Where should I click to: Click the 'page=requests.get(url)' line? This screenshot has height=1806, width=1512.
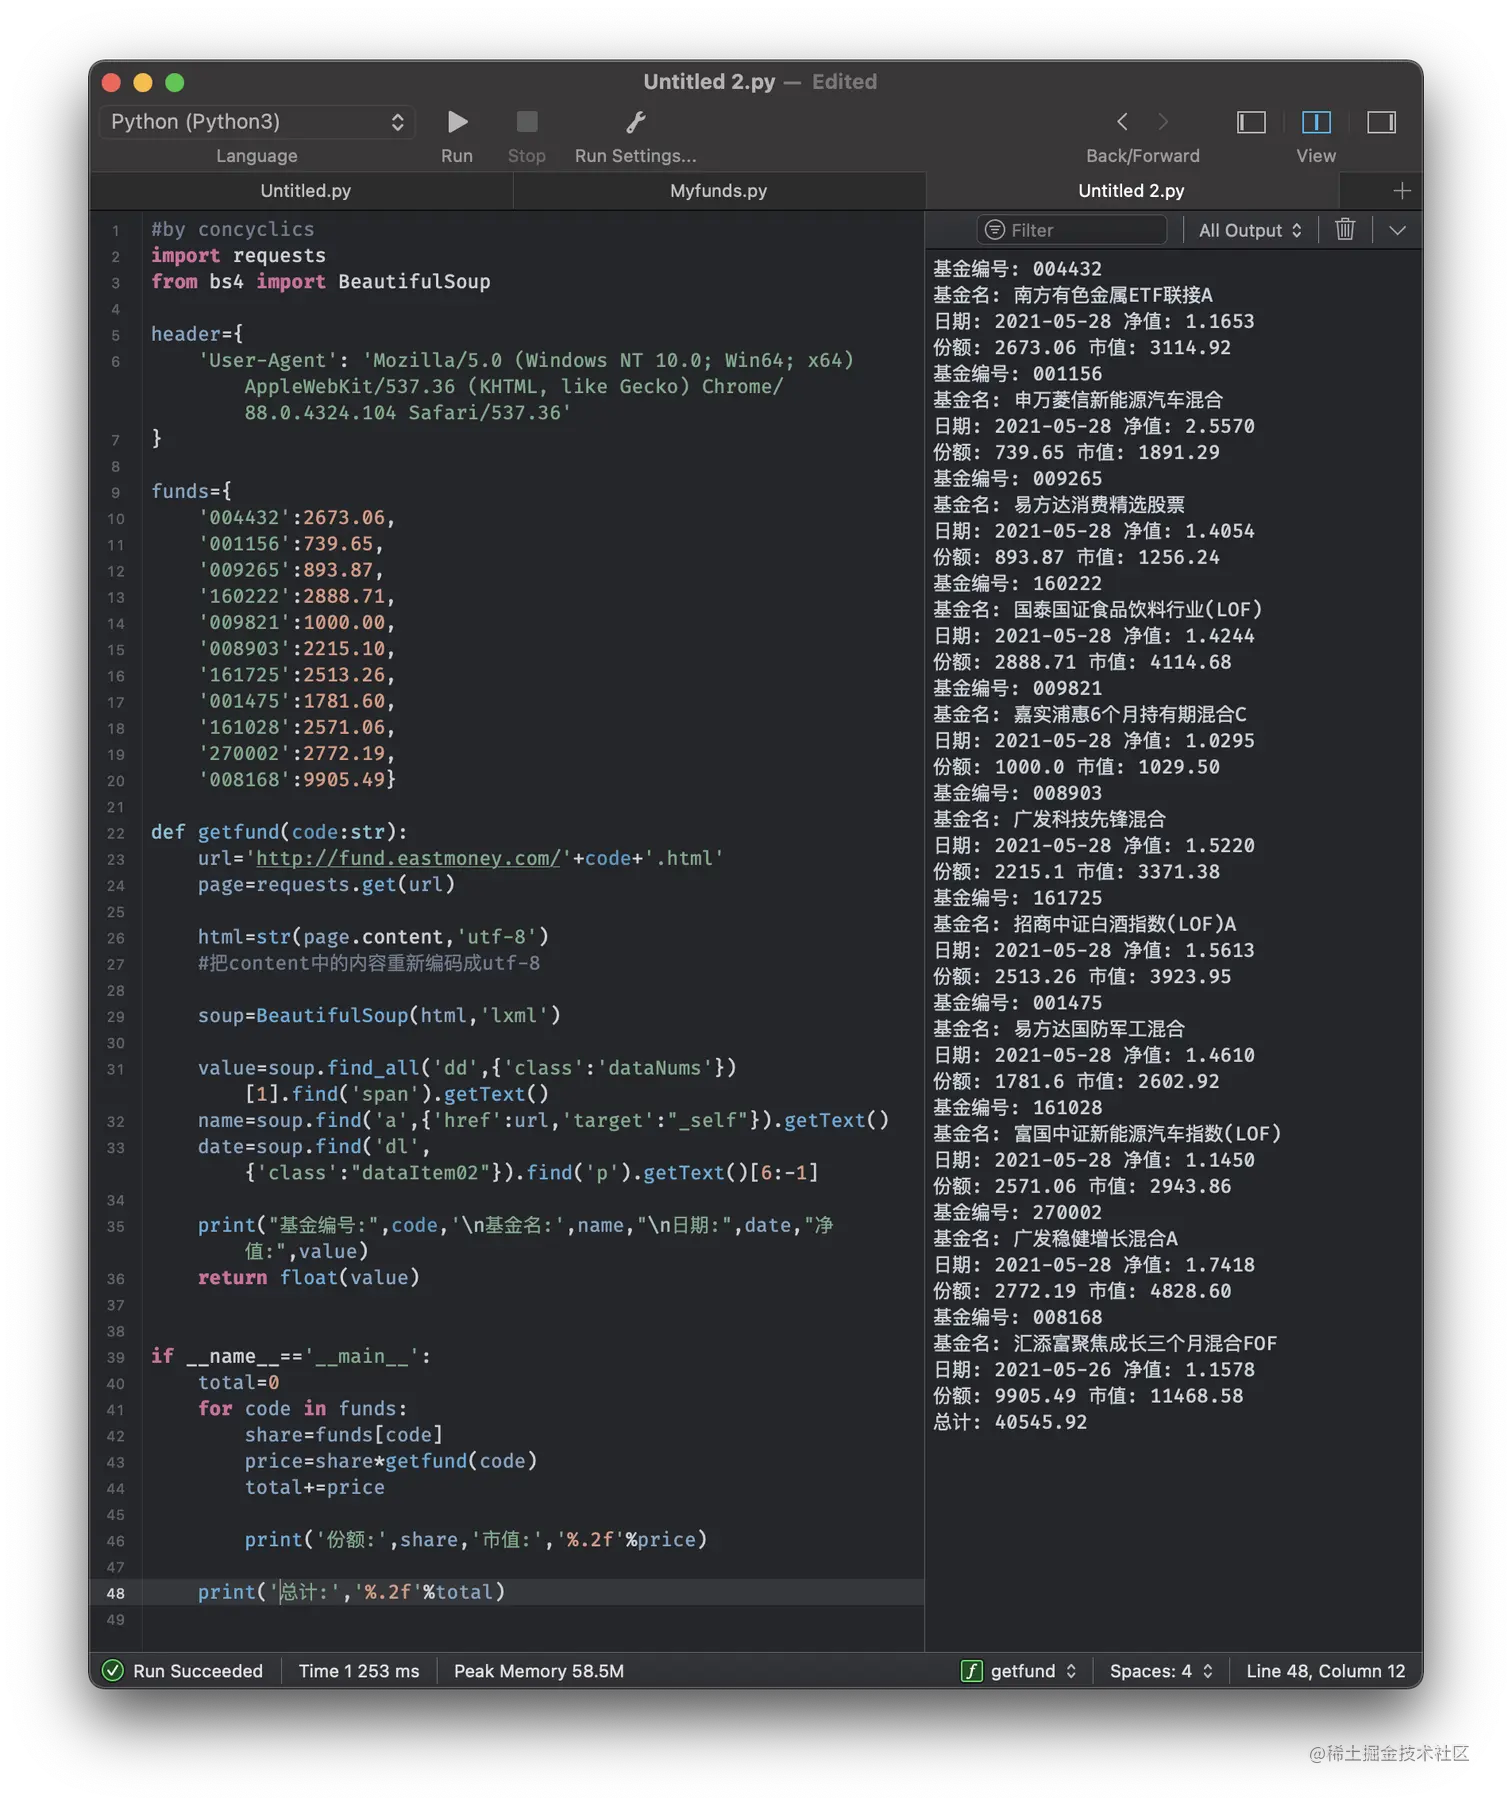point(326,885)
